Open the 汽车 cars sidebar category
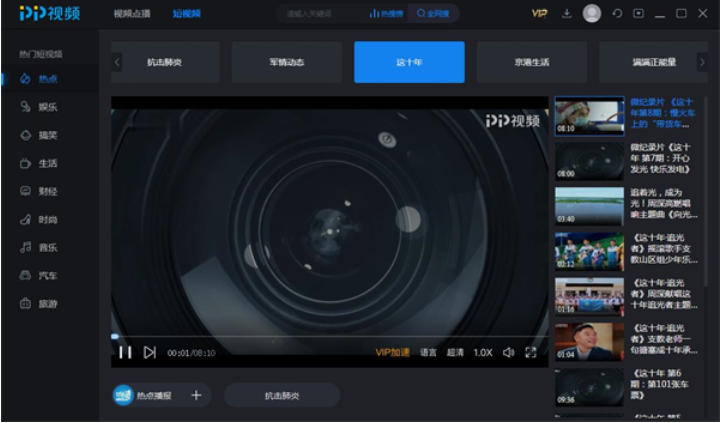This screenshot has height=423, width=723. [39, 276]
